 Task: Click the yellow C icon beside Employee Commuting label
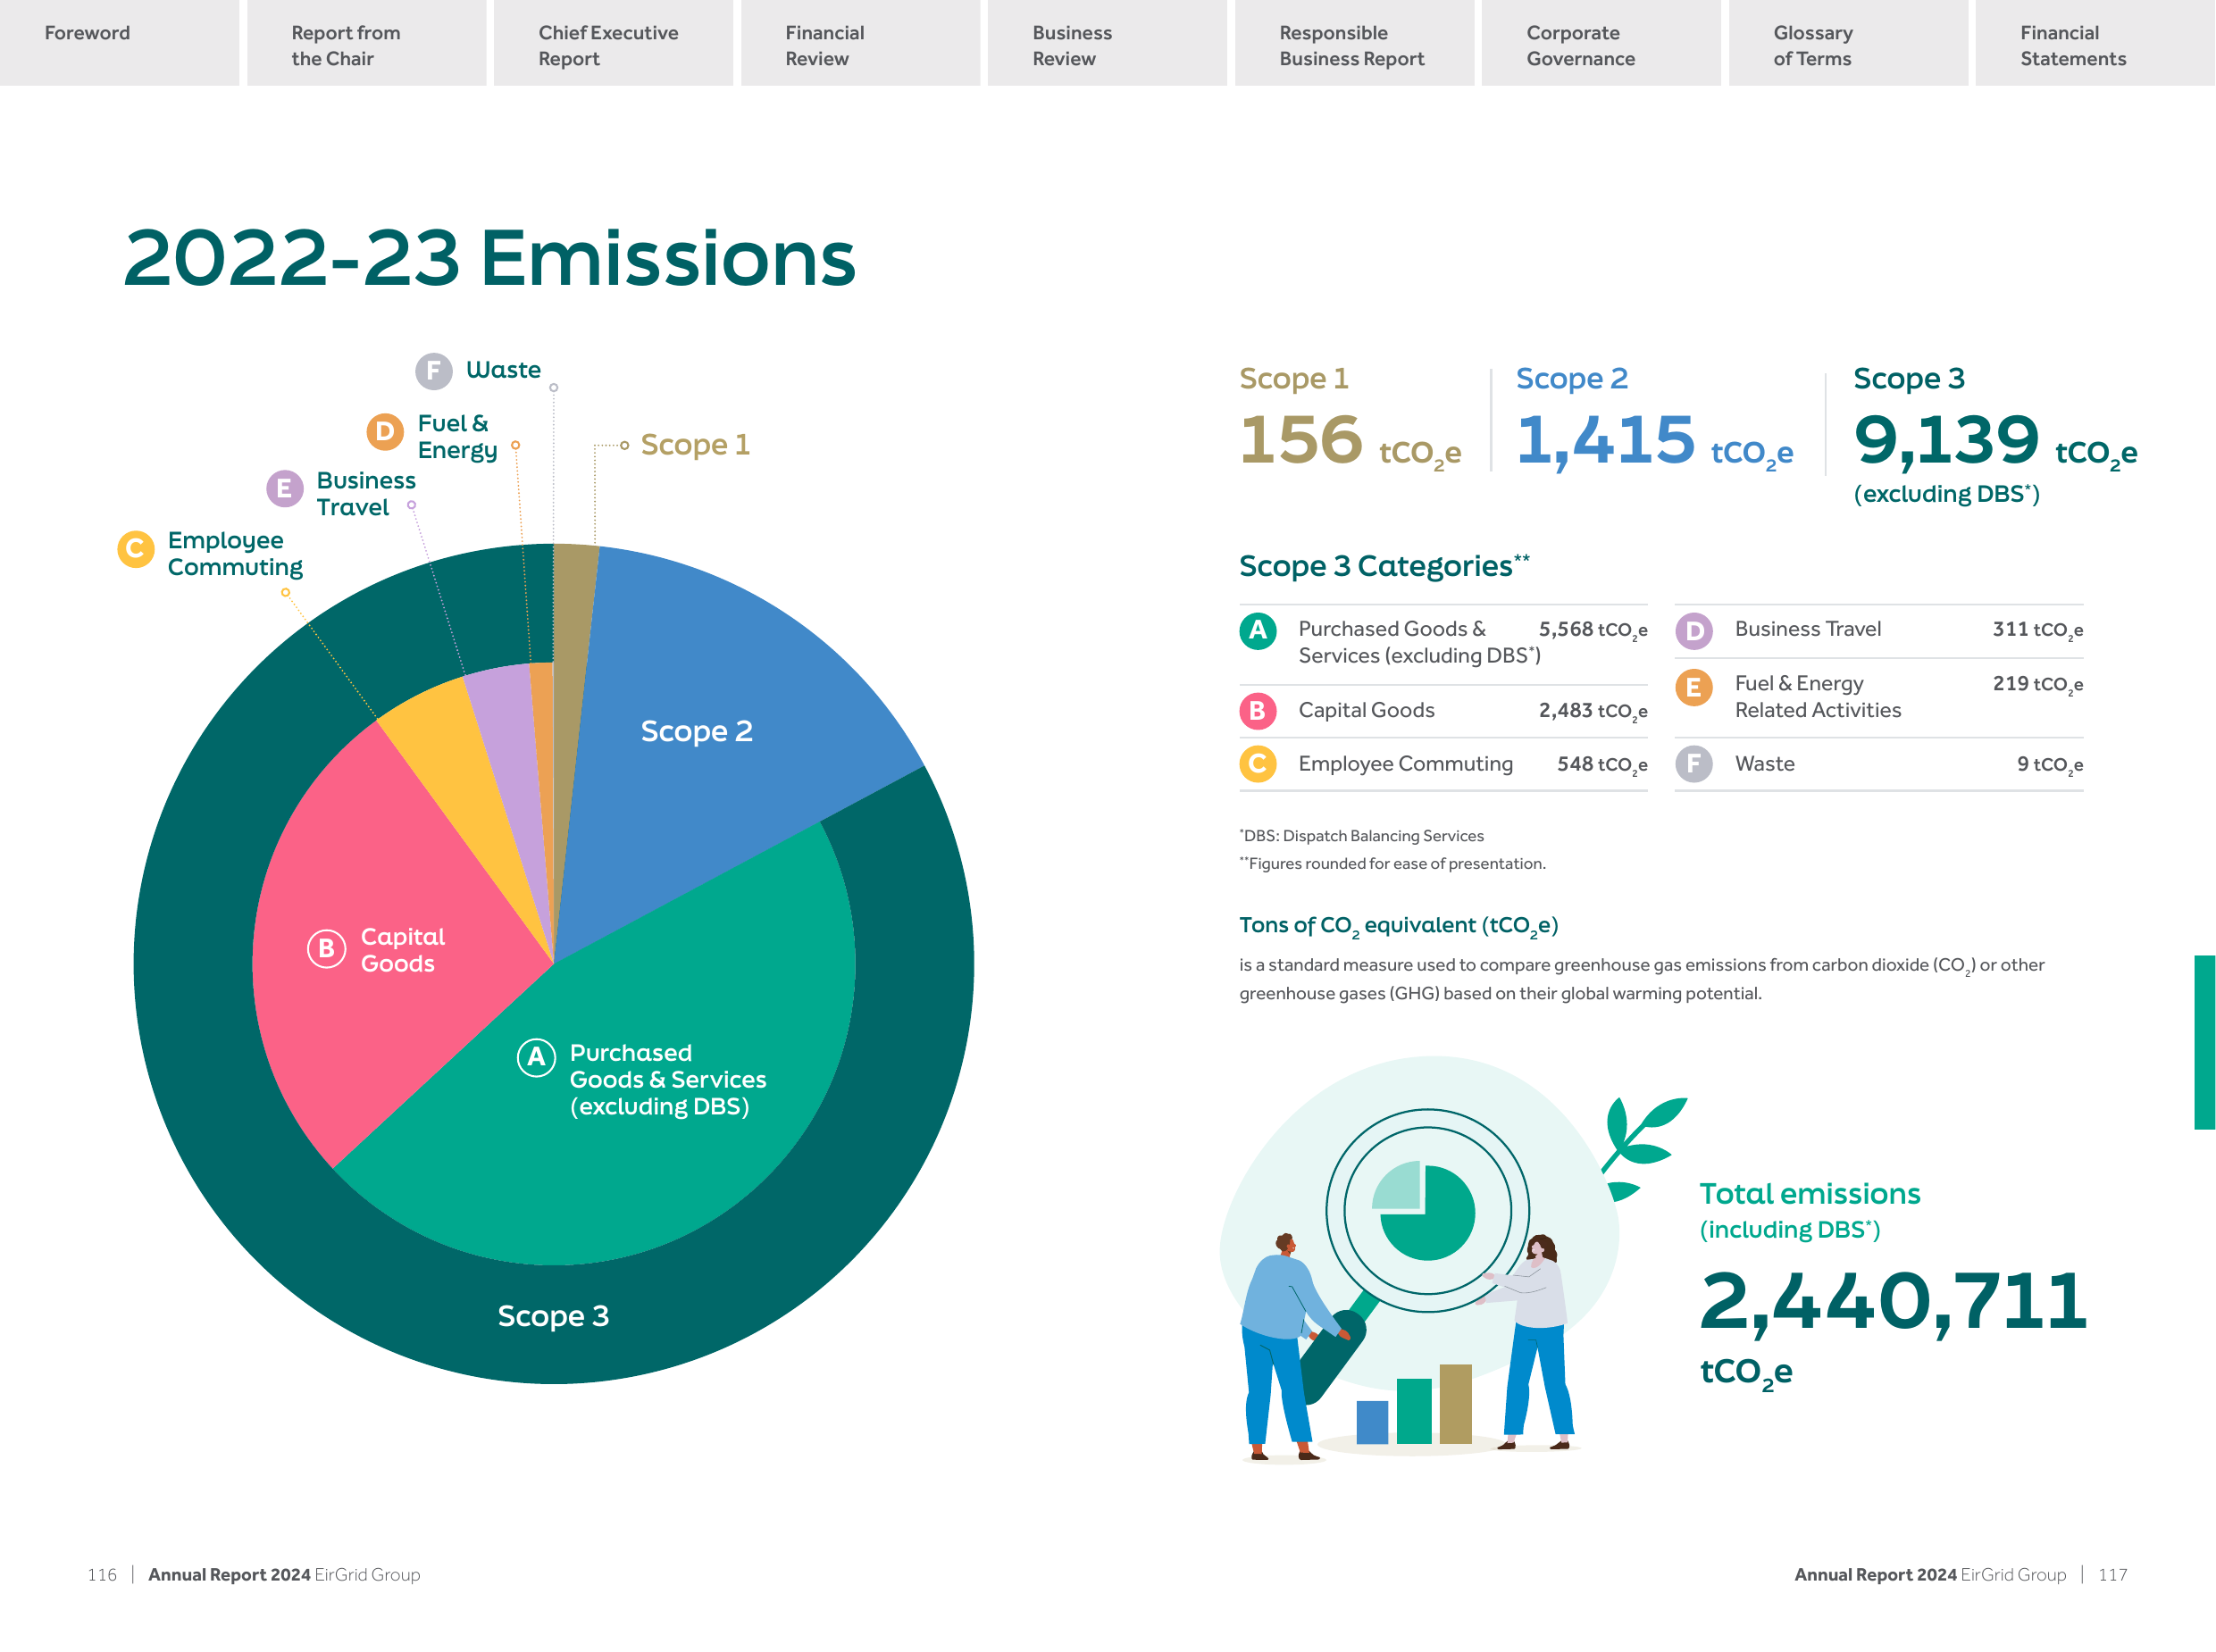click(x=136, y=549)
